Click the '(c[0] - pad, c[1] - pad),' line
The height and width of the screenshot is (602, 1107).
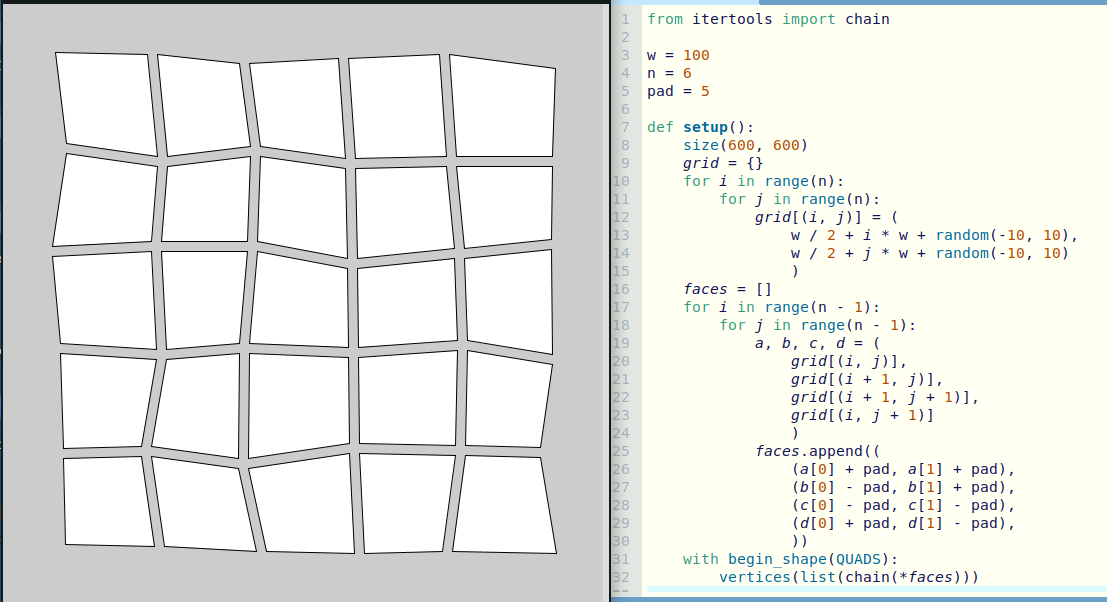903,505
